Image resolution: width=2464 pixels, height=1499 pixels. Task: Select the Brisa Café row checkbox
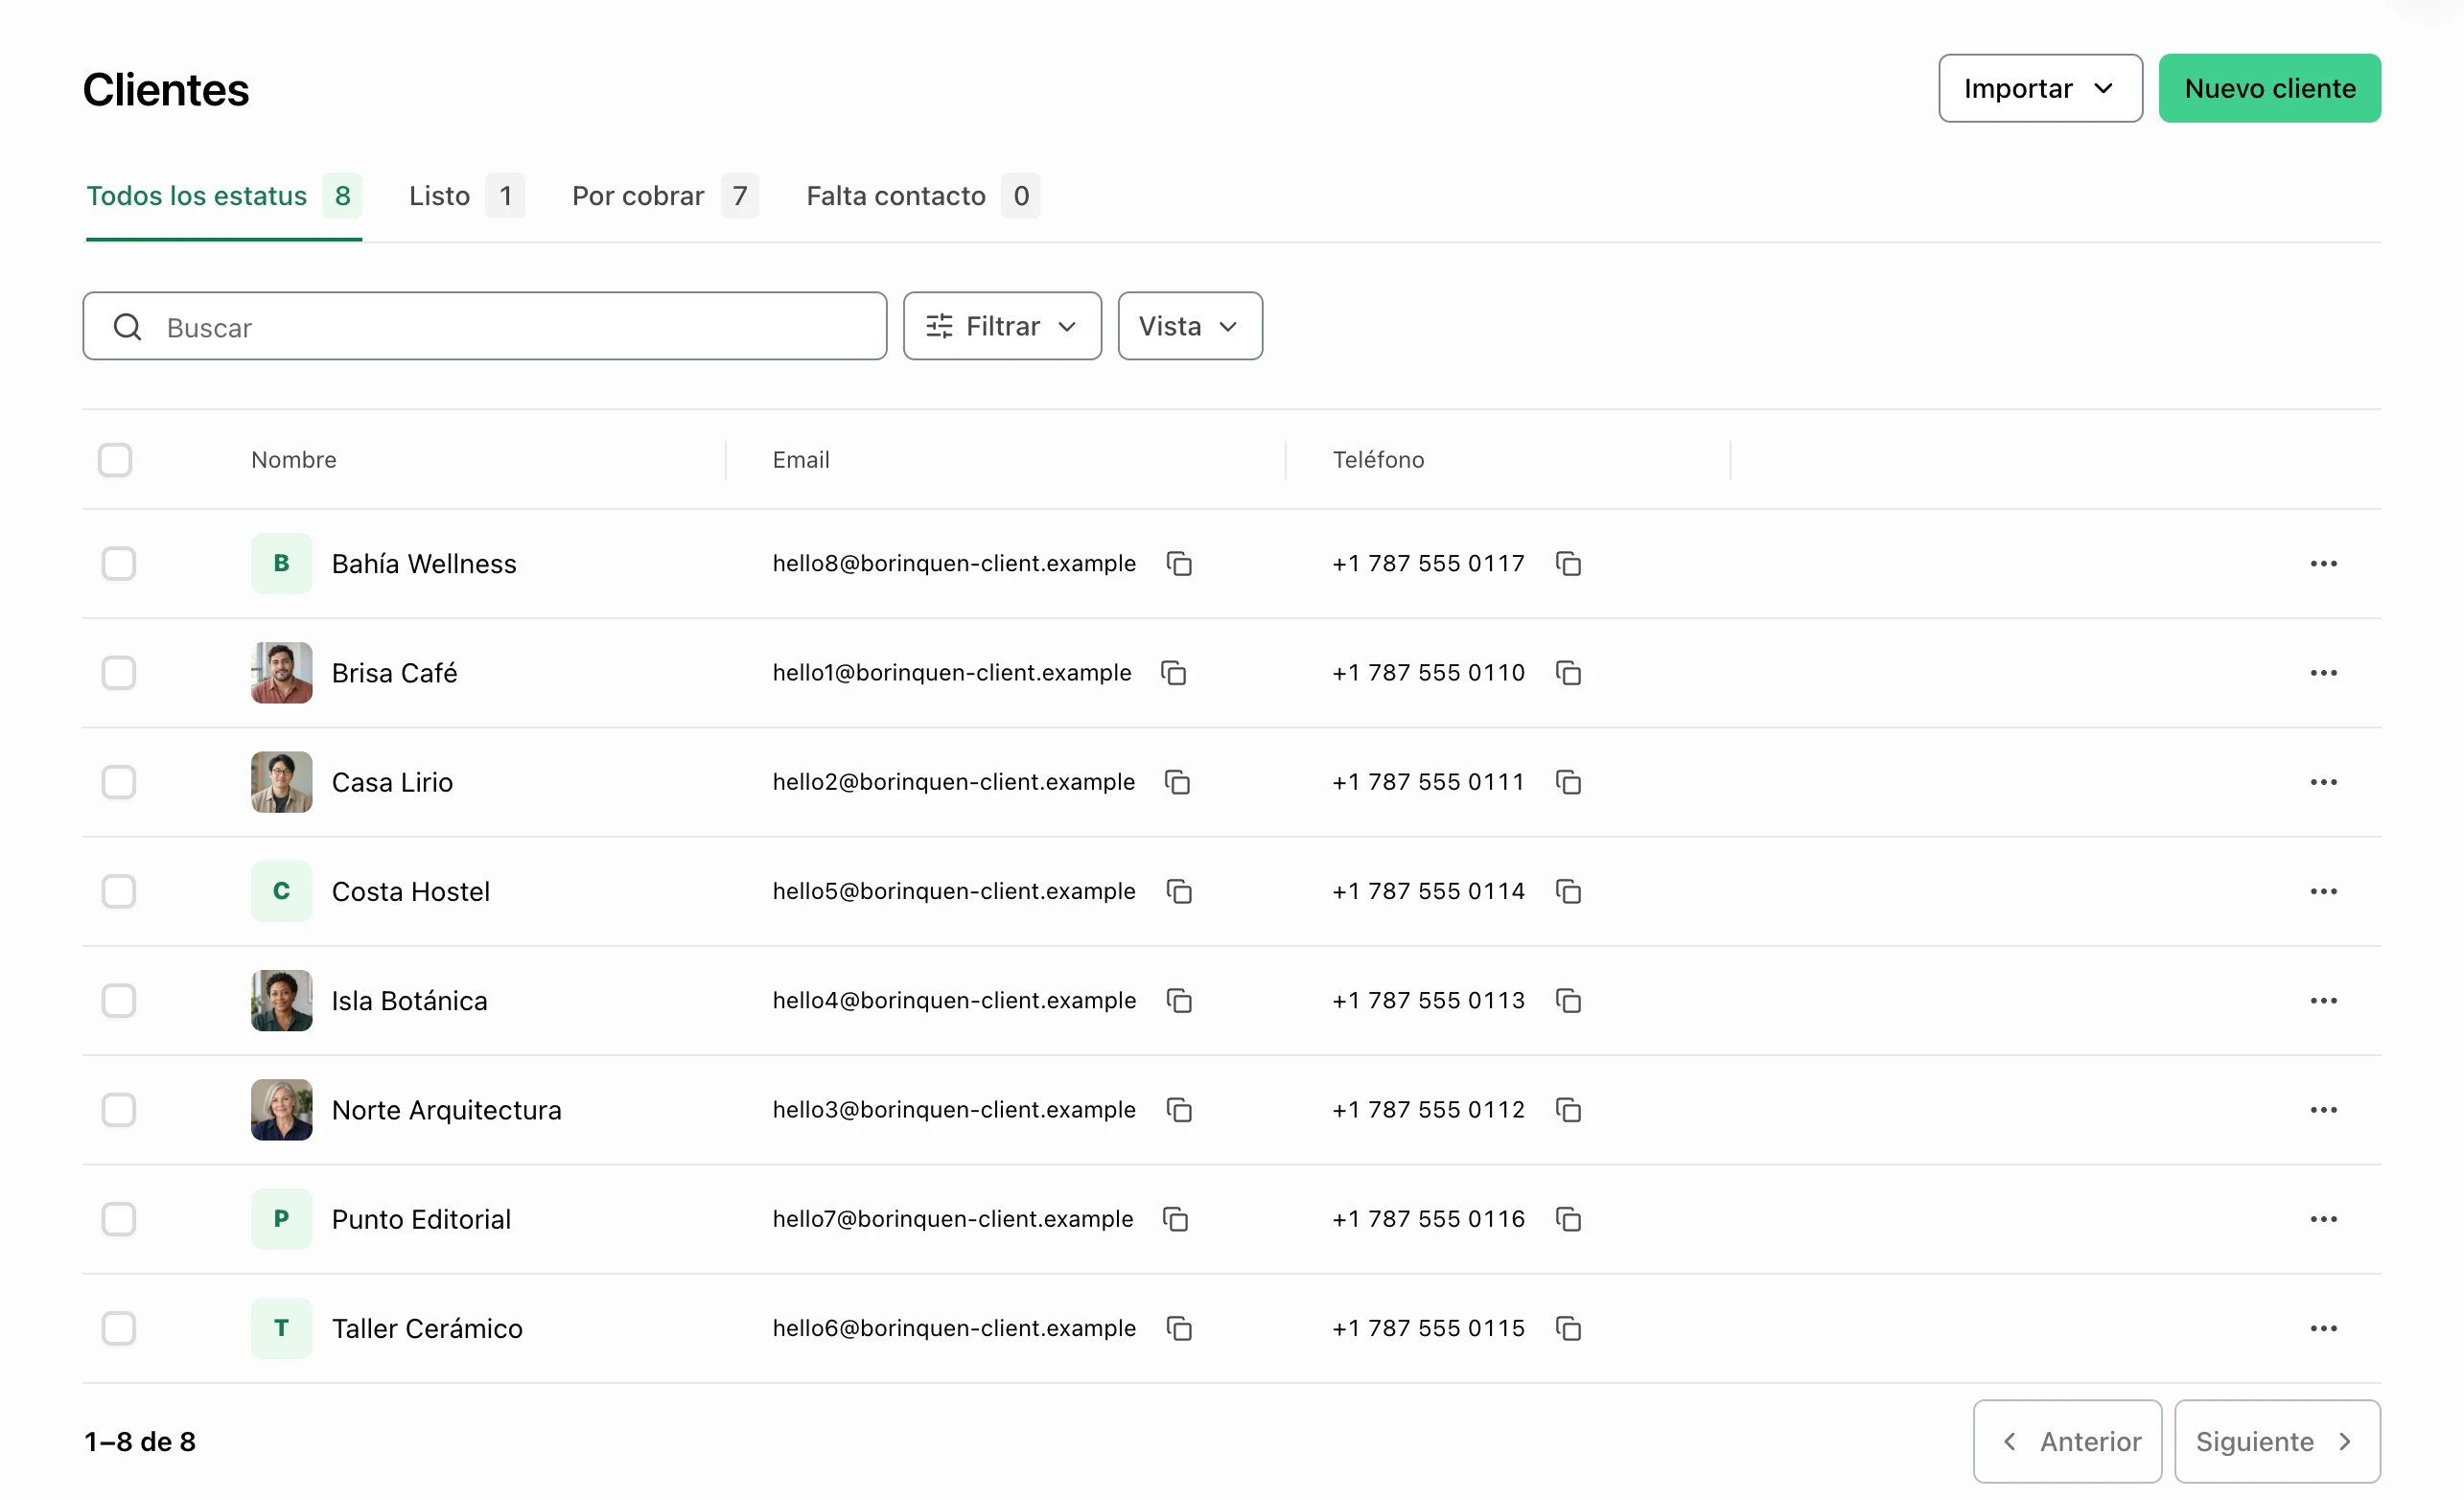tap(119, 673)
